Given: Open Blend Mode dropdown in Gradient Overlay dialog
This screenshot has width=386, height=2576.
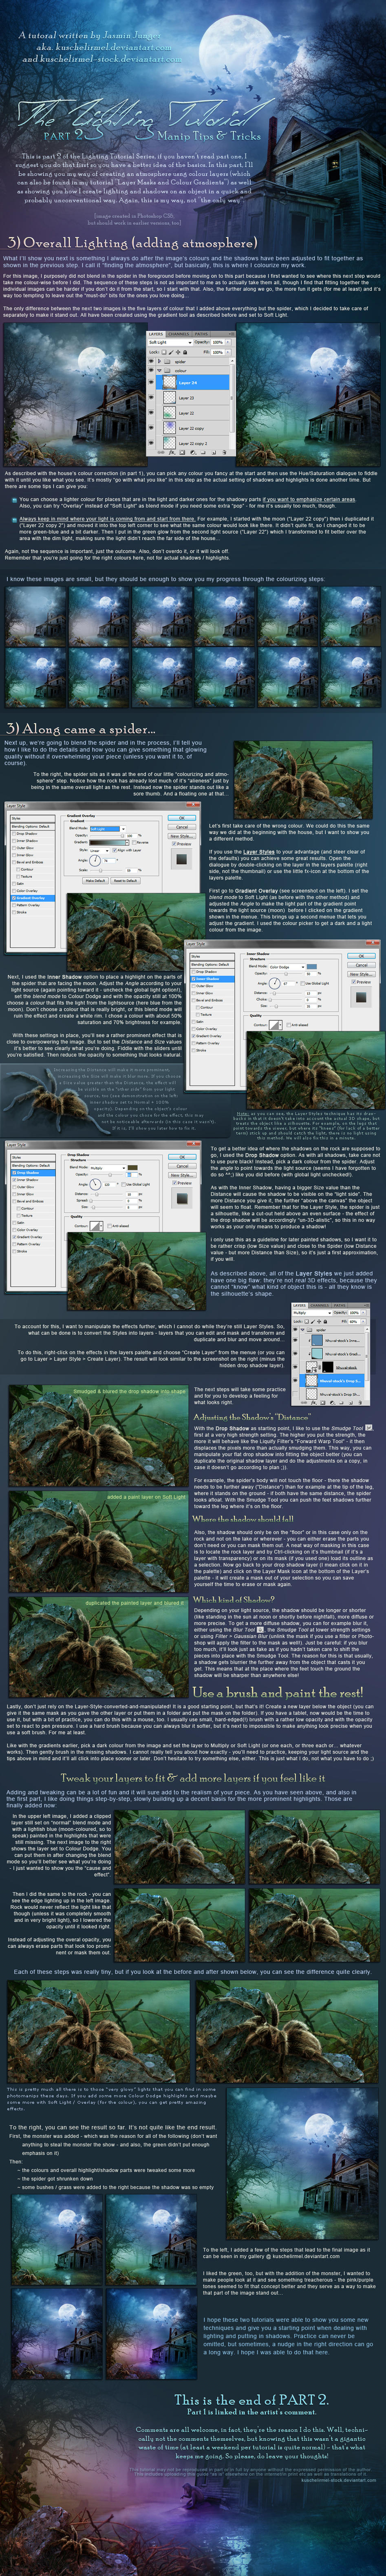Looking at the screenshot, I should [108, 829].
